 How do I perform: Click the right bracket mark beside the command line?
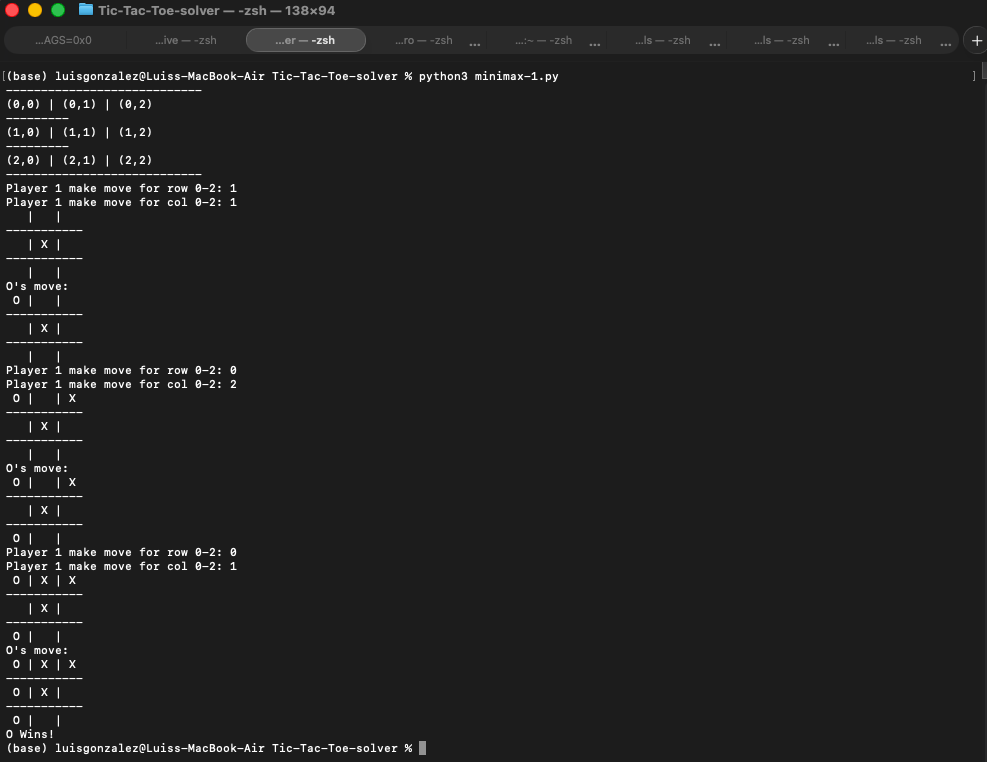(973, 76)
